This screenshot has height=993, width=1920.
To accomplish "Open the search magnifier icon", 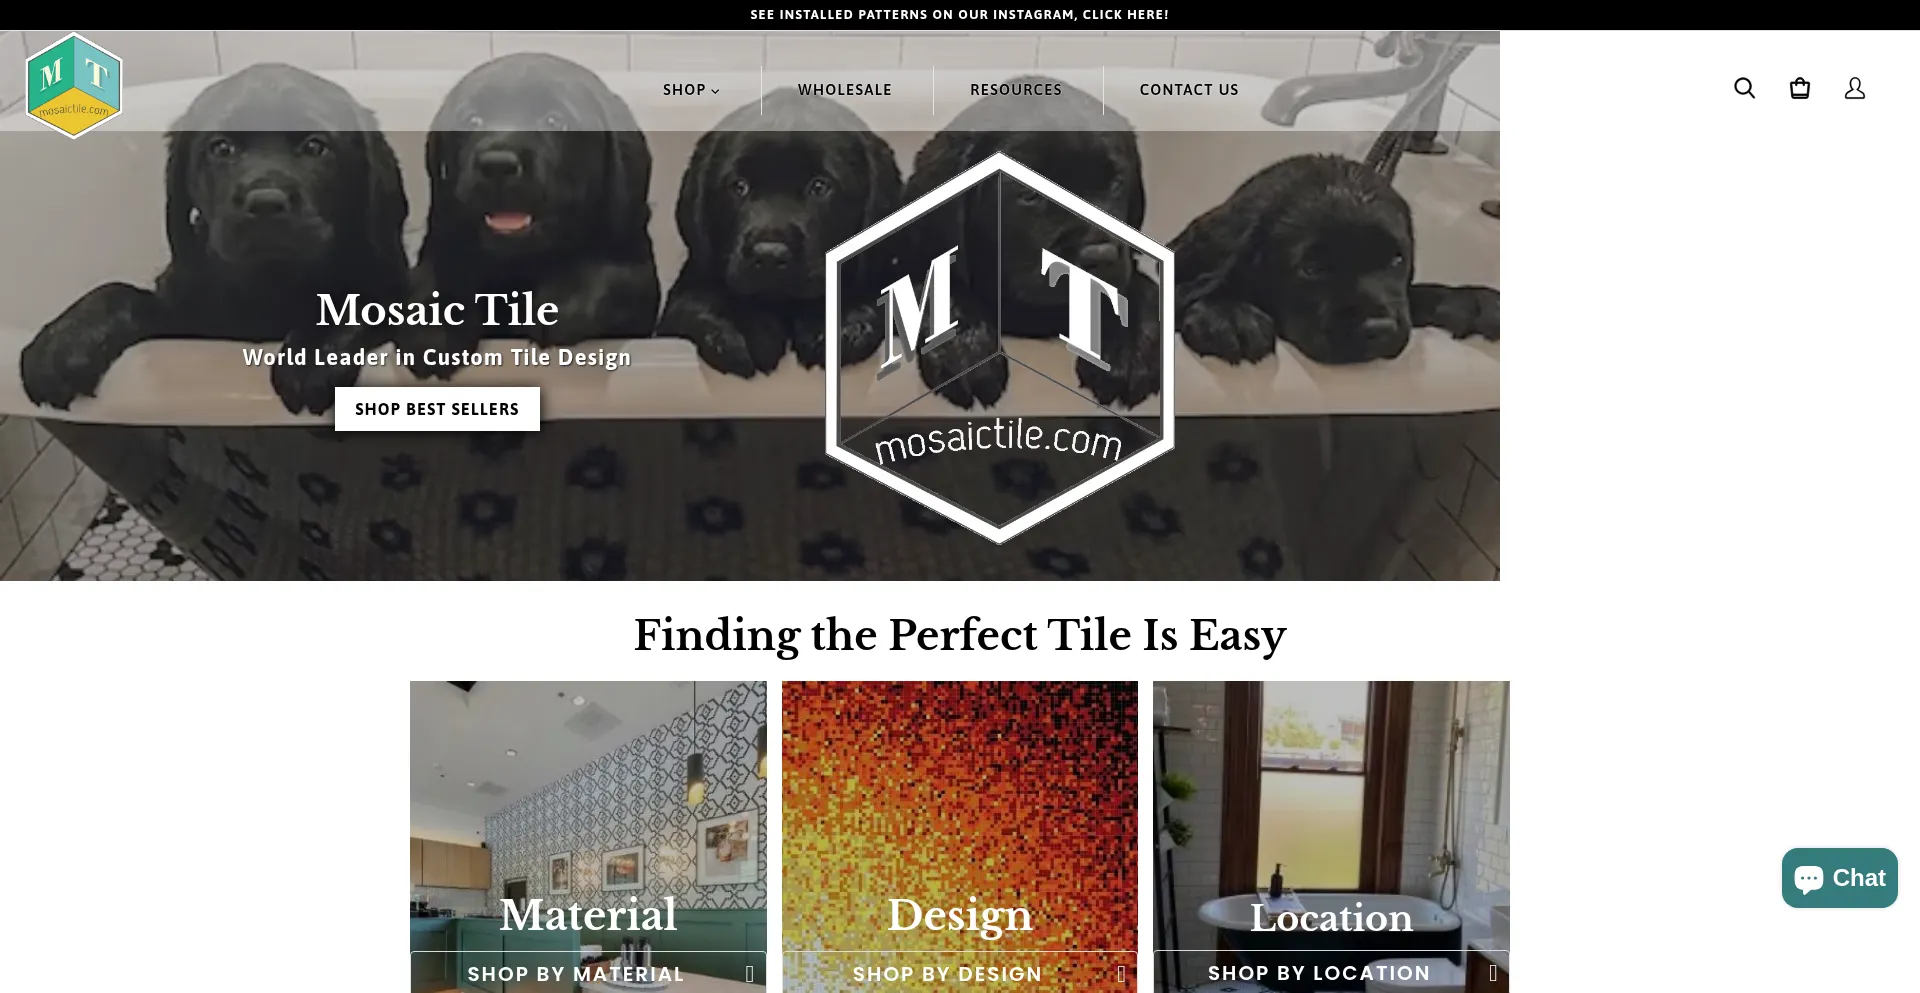I will click(x=1744, y=88).
